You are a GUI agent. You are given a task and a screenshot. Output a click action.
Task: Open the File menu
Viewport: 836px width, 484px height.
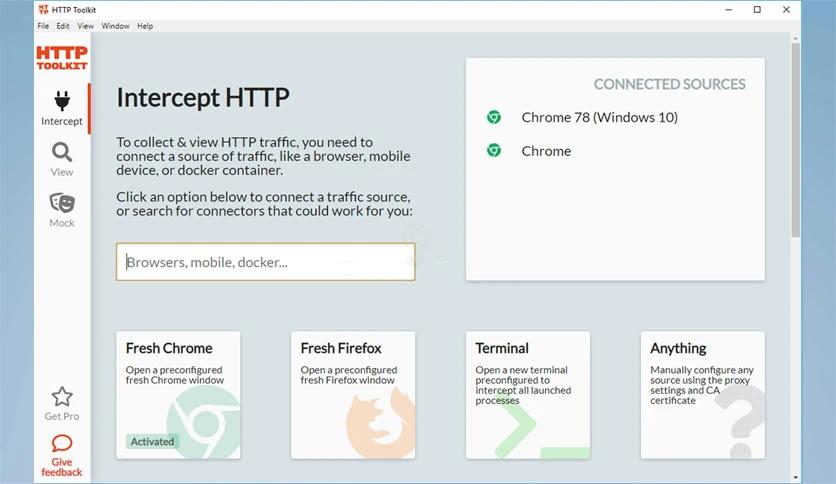pos(43,26)
